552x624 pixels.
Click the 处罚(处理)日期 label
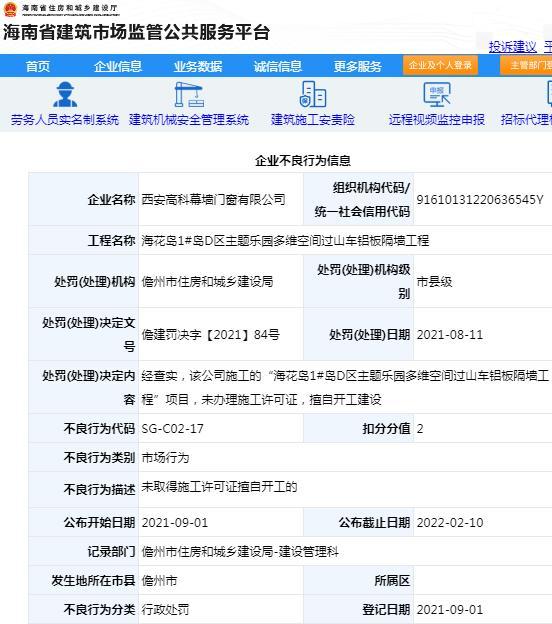[370, 335]
